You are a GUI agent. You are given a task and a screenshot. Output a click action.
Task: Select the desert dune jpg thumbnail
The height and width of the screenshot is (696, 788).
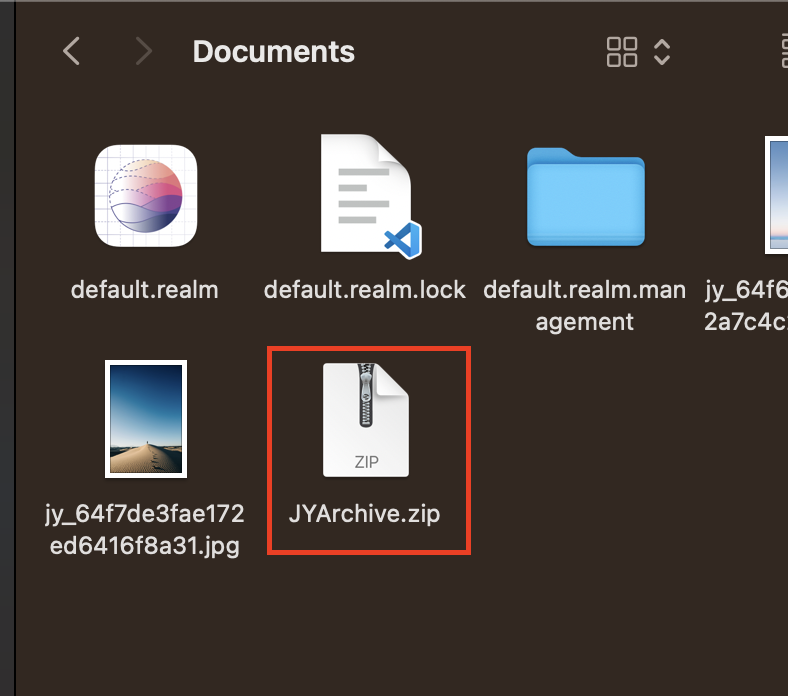pos(146,419)
